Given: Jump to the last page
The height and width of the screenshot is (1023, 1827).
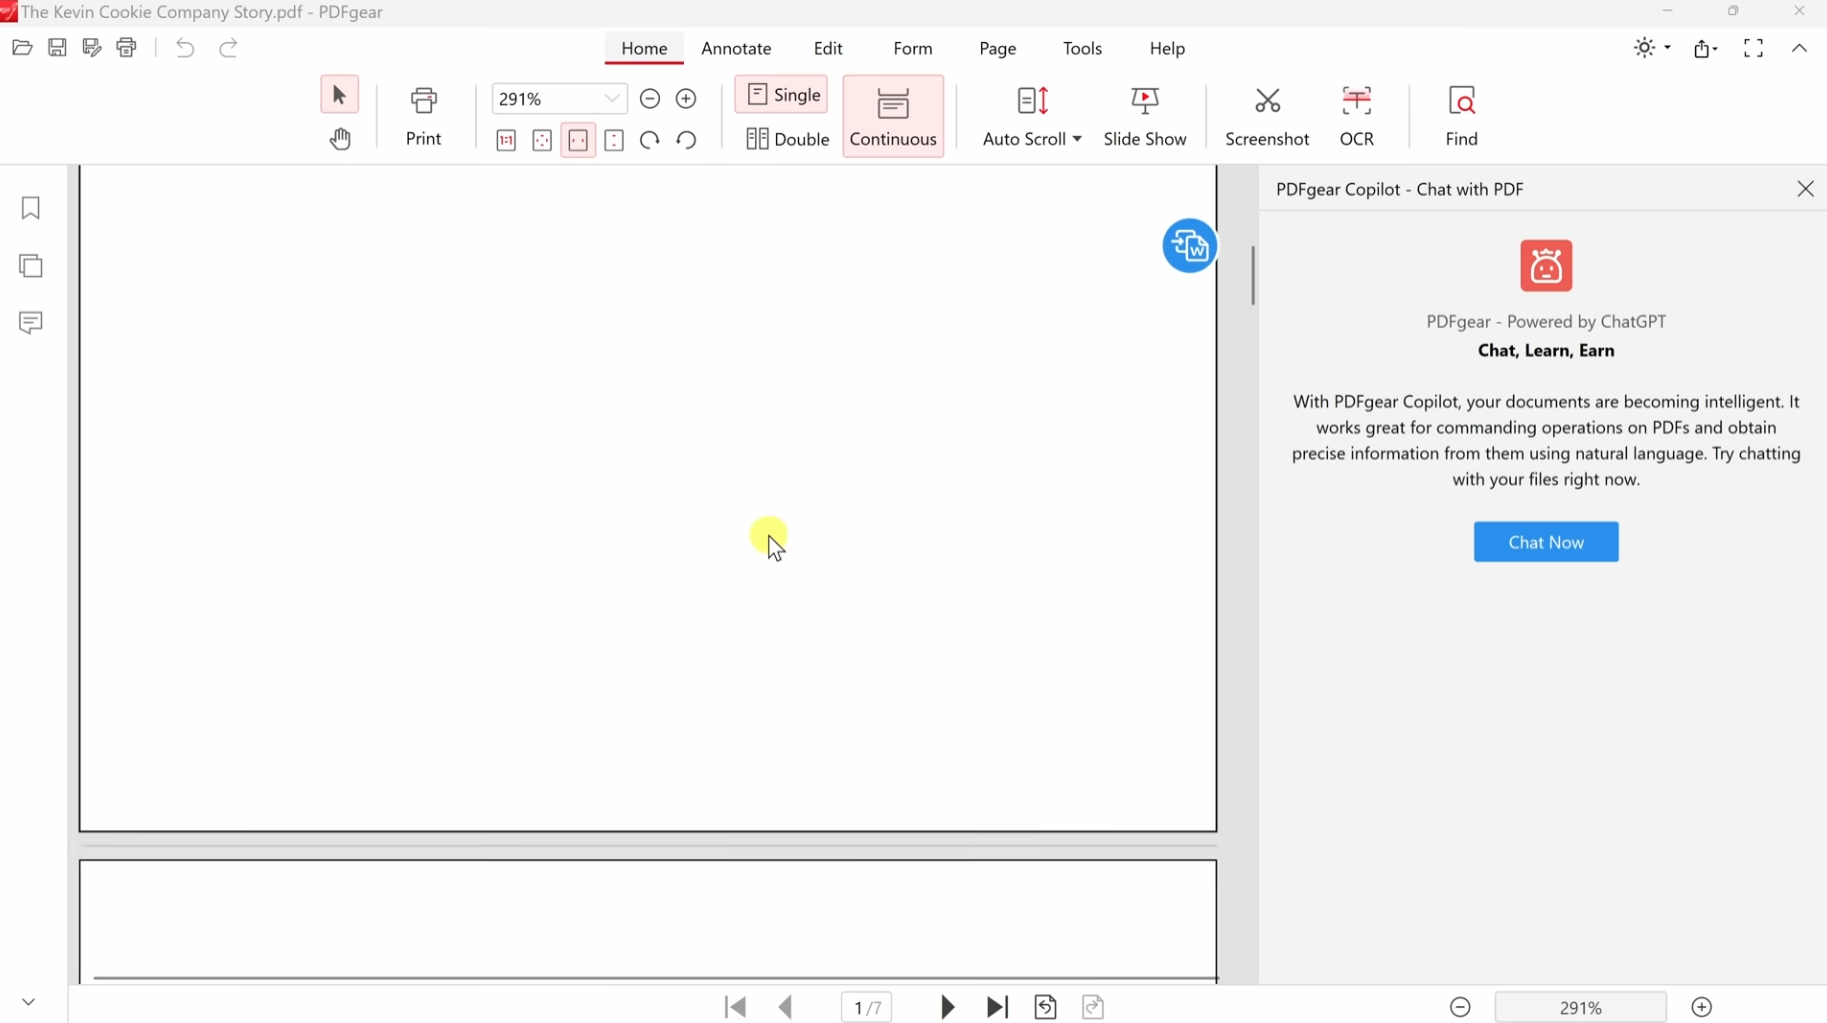Looking at the screenshot, I should pyautogui.click(x=997, y=1007).
